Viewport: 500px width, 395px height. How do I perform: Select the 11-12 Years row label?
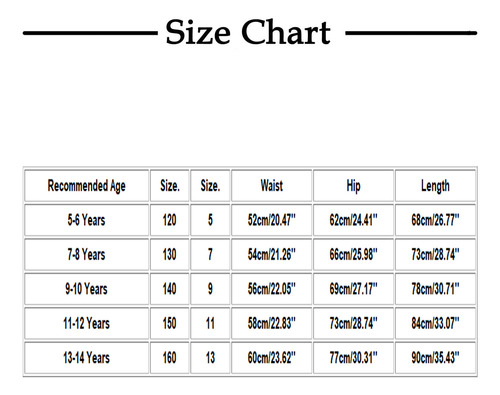[x=87, y=323]
